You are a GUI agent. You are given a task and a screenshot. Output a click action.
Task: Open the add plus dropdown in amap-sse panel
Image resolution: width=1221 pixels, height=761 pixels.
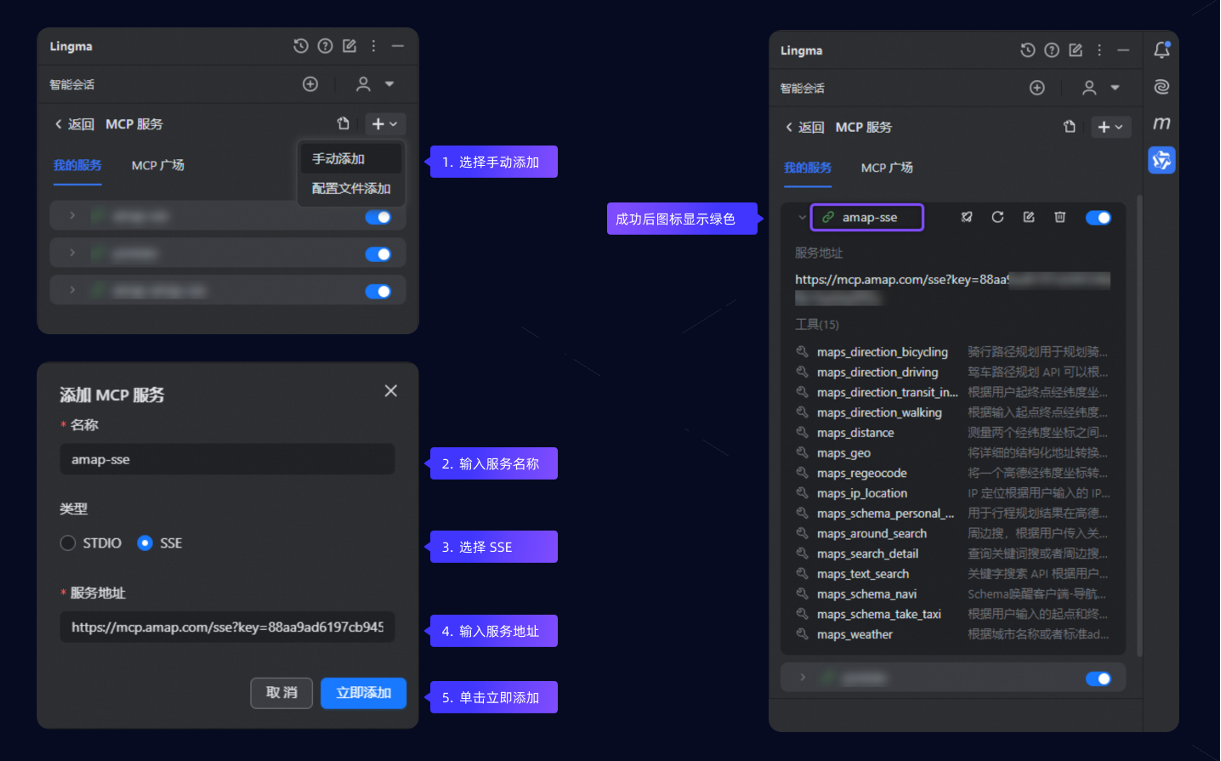[1111, 127]
